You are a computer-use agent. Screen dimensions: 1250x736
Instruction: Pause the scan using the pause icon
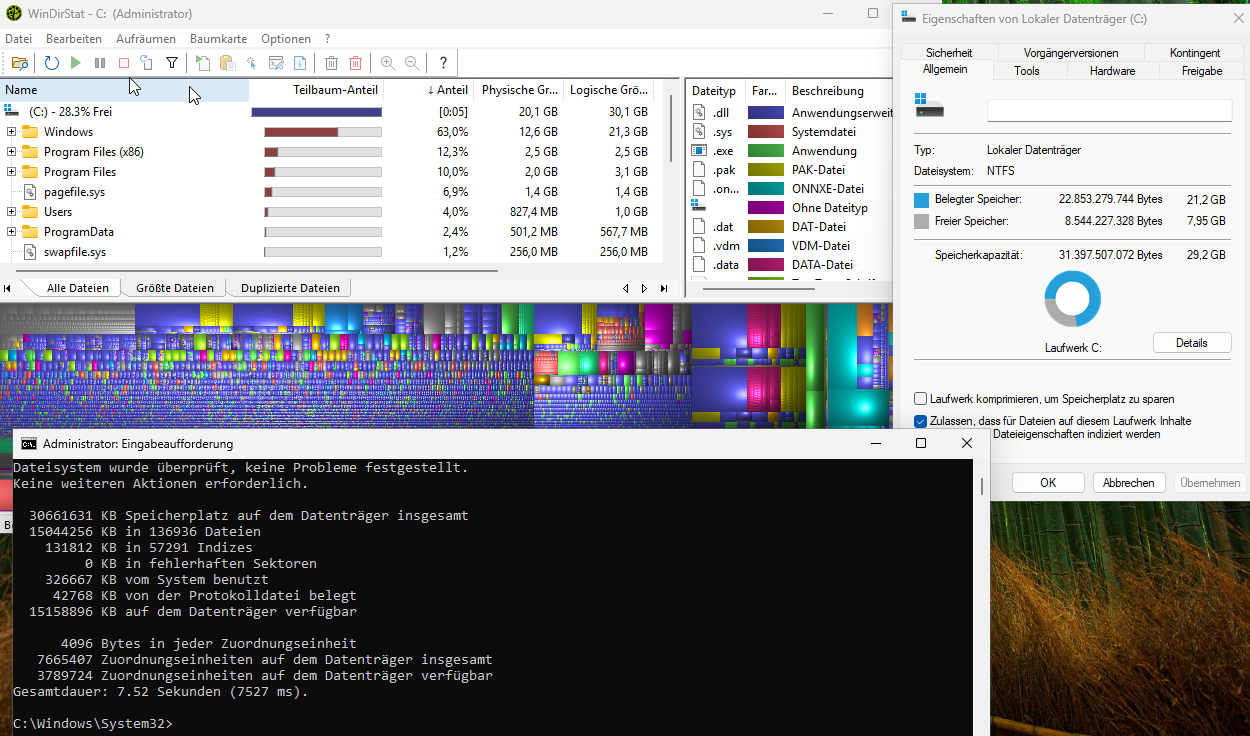[x=100, y=63]
